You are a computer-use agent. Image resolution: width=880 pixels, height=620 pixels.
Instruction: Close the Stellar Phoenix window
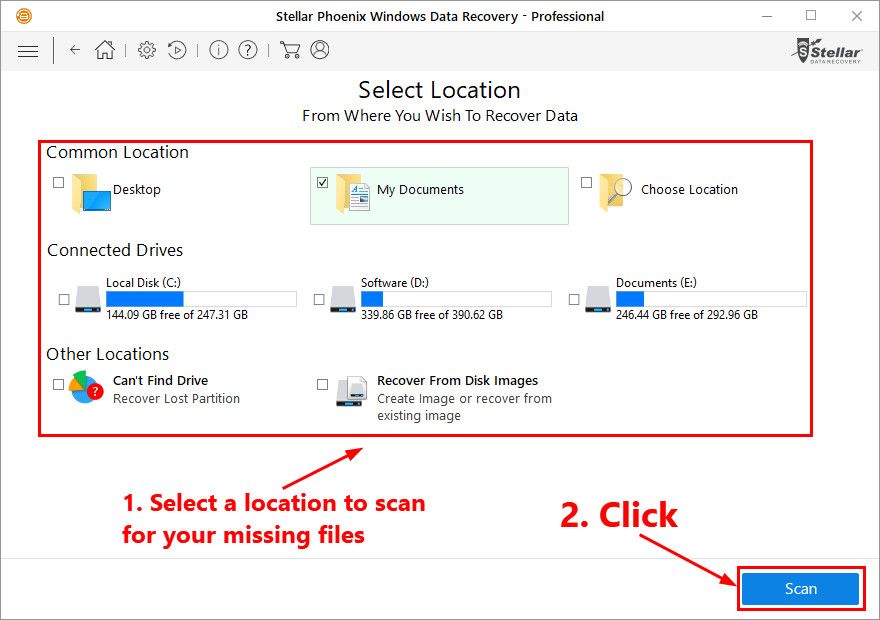[856, 16]
